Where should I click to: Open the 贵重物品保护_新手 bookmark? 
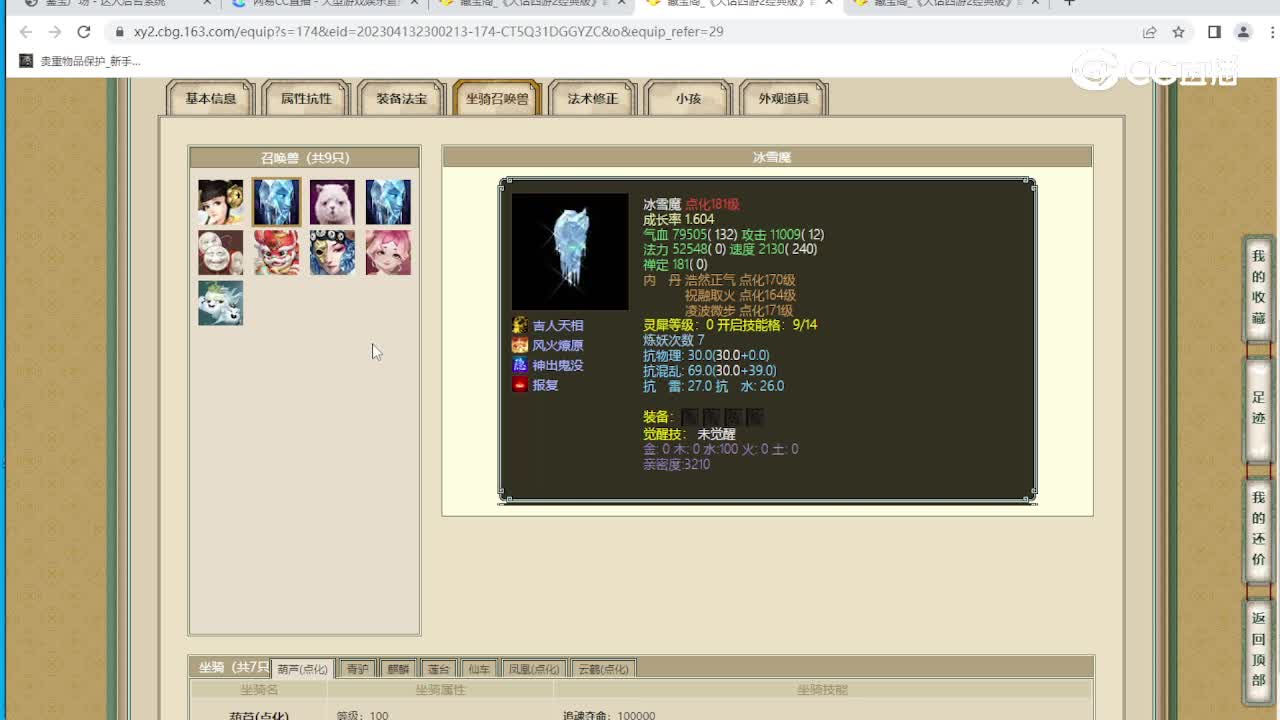[x=80, y=61]
